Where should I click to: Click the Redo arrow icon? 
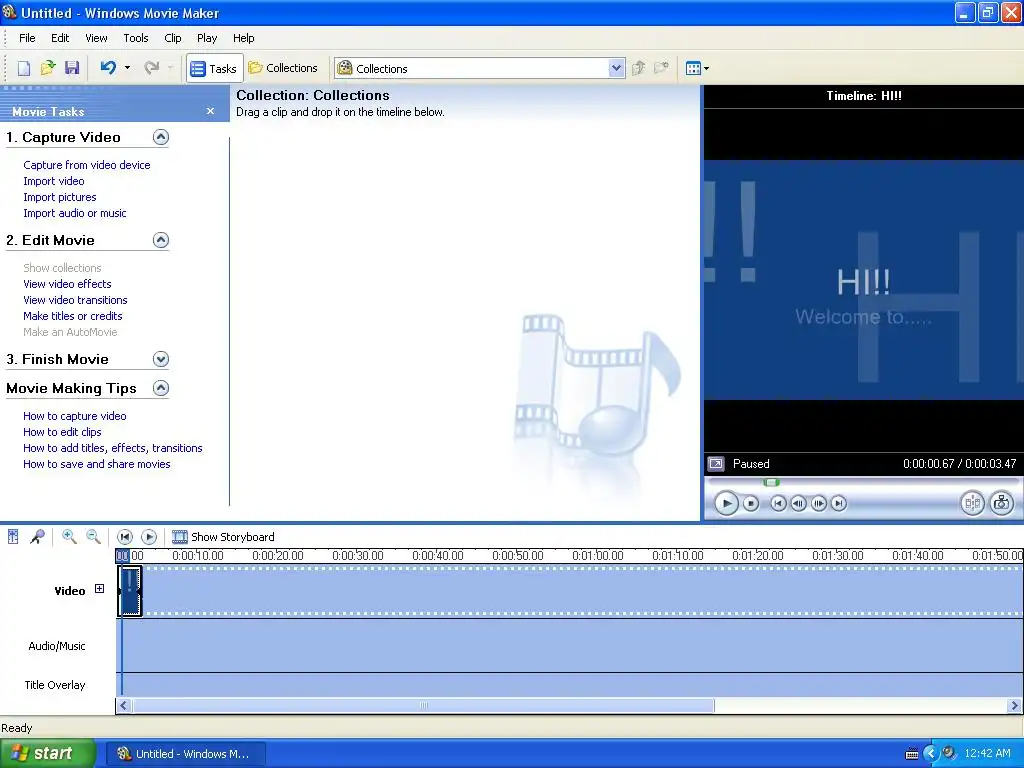point(152,67)
